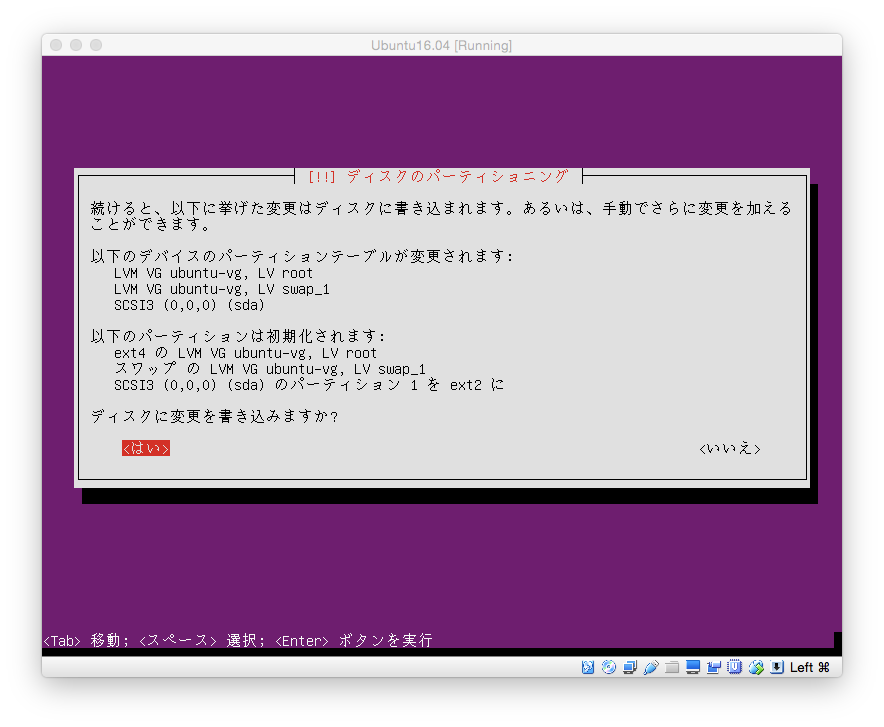Click the shared folders status icon
Image resolution: width=884 pixels, height=727 pixels.
tap(671, 667)
